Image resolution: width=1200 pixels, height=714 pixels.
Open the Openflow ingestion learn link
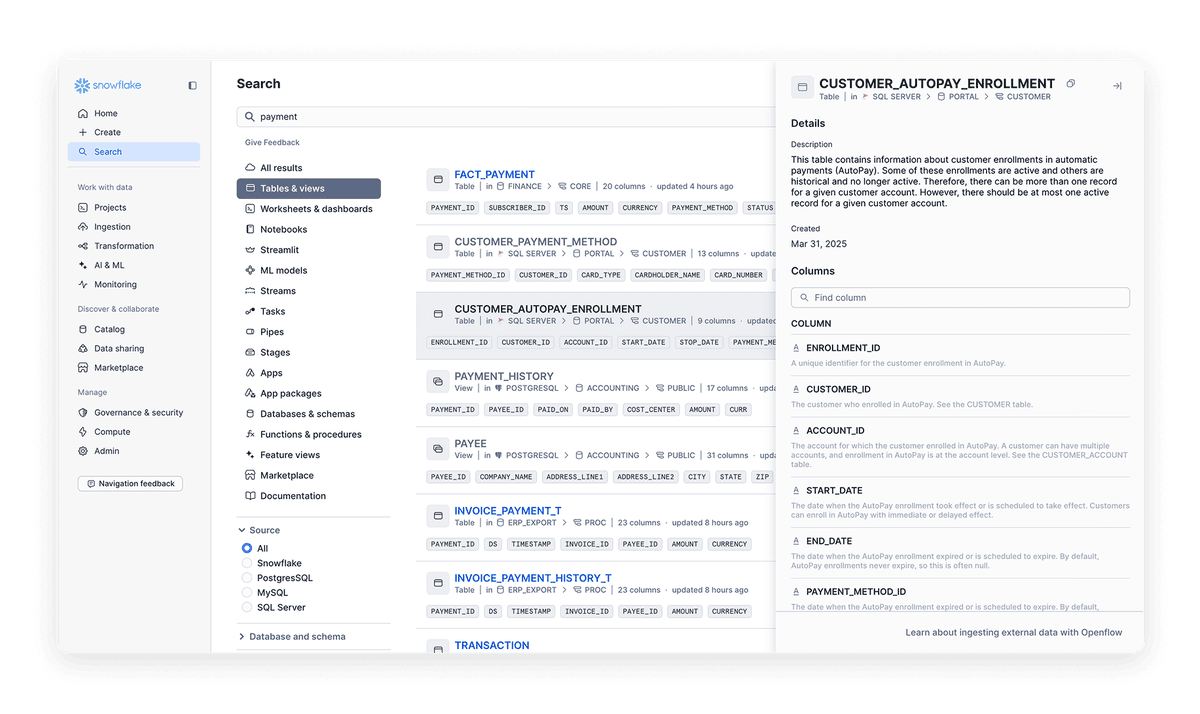pyautogui.click(x=1013, y=632)
